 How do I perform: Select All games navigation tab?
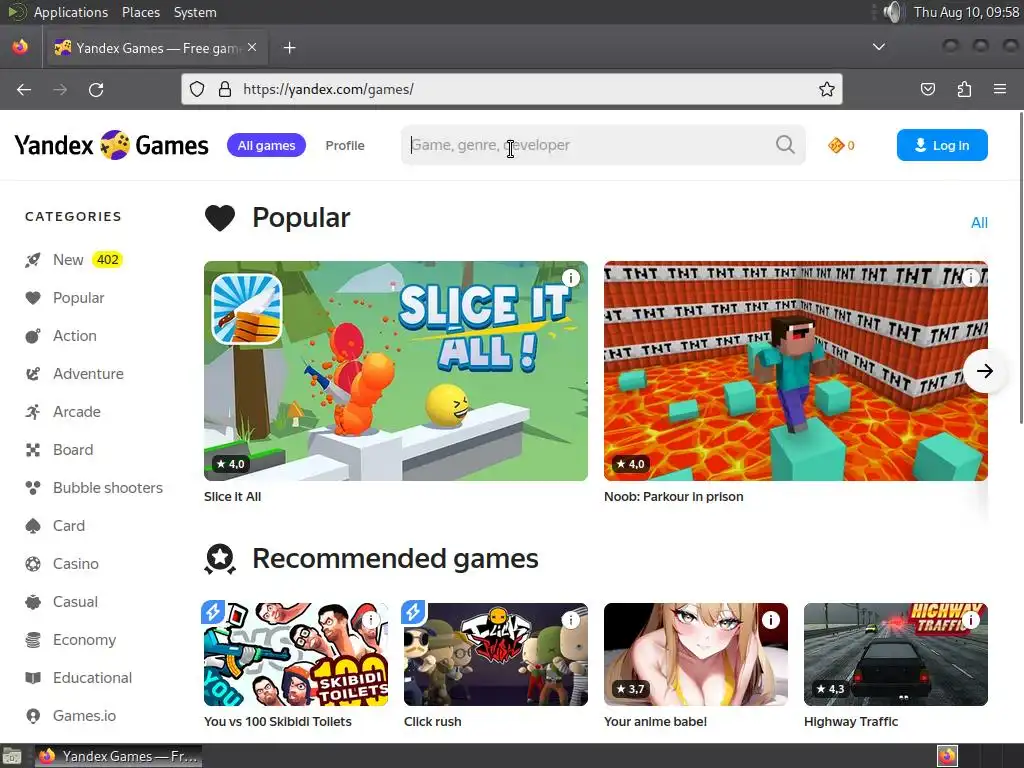tap(266, 145)
